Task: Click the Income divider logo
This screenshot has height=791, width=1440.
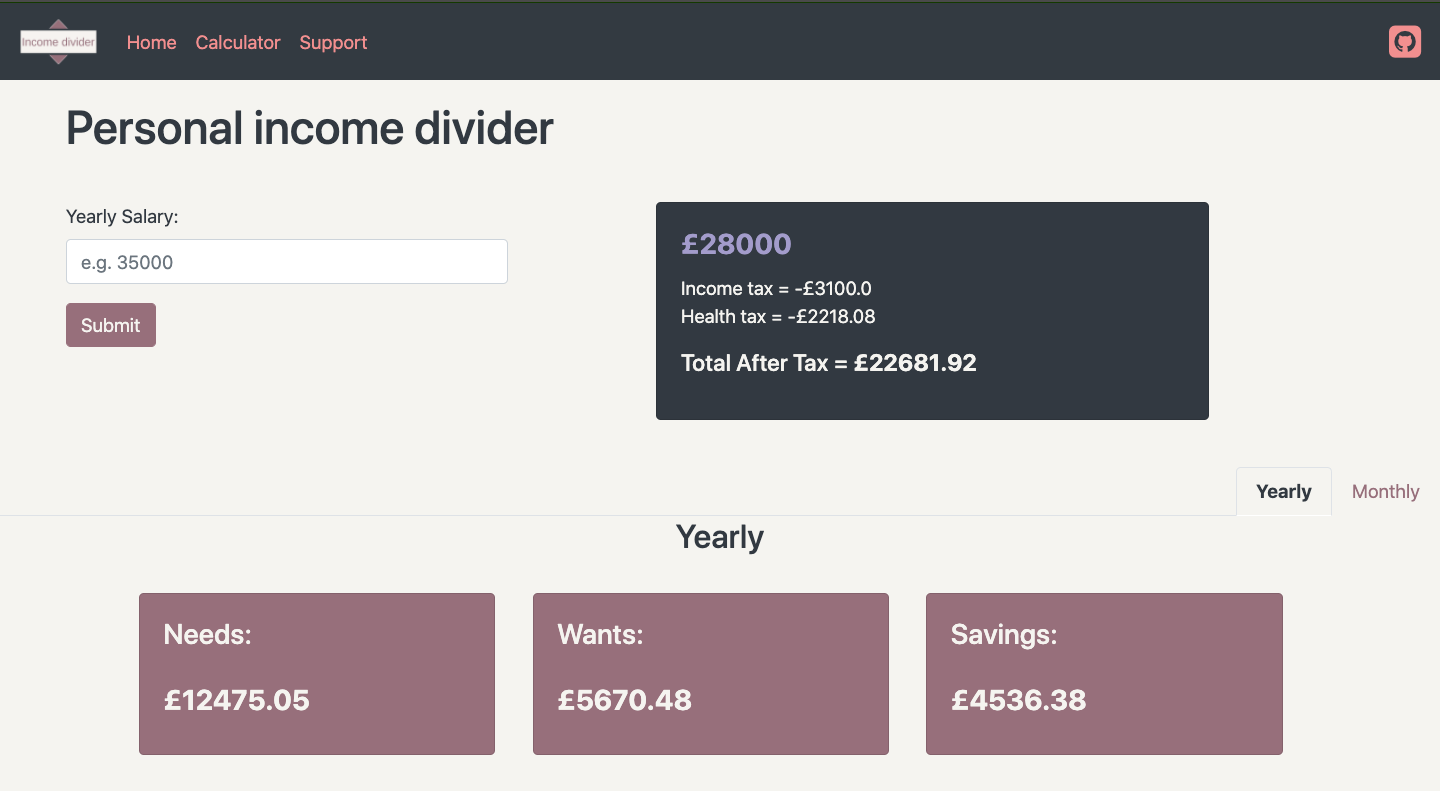Action: pyautogui.click(x=59, y=42)
